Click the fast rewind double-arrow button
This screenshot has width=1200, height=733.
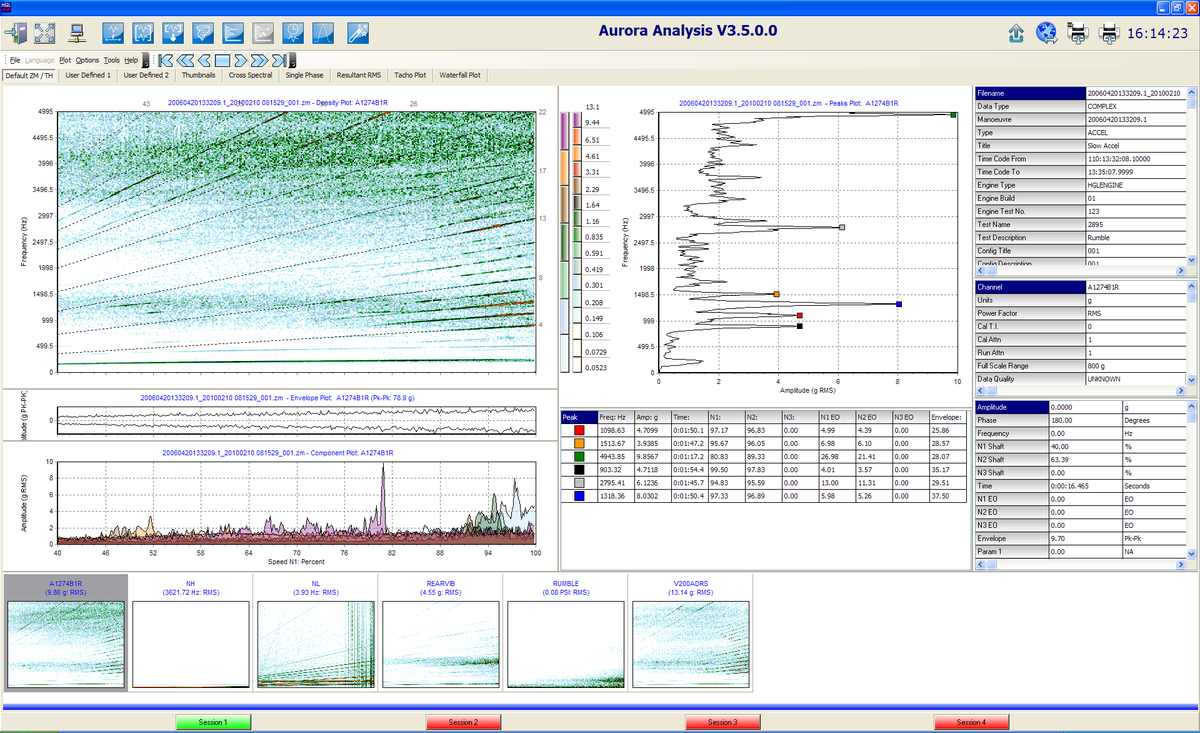click(x=184, y=60)
